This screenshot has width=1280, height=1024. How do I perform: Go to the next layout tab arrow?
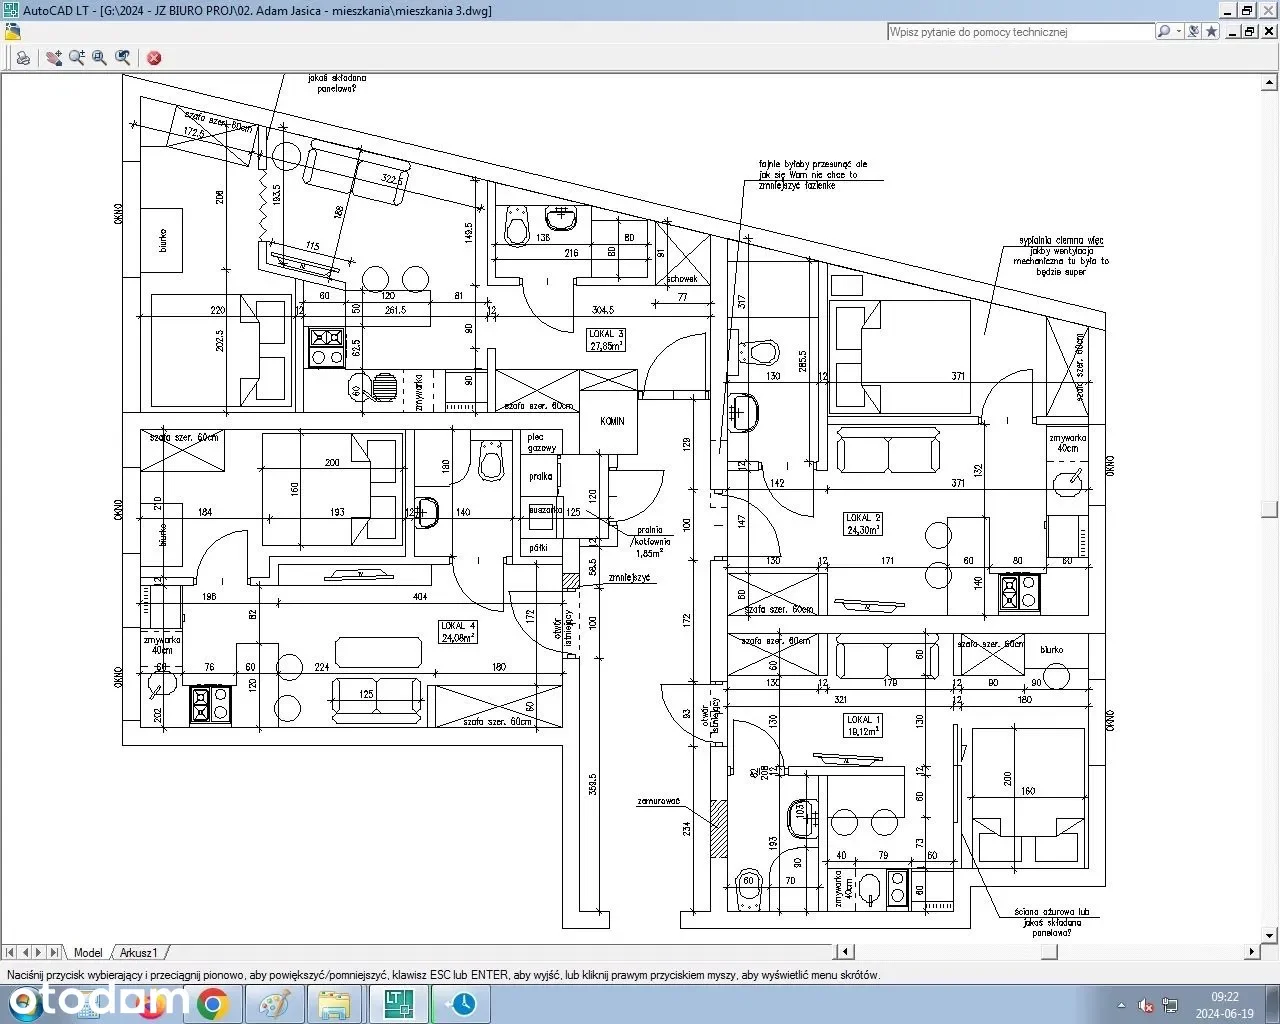pyautogui.click(x=40, y=952)
